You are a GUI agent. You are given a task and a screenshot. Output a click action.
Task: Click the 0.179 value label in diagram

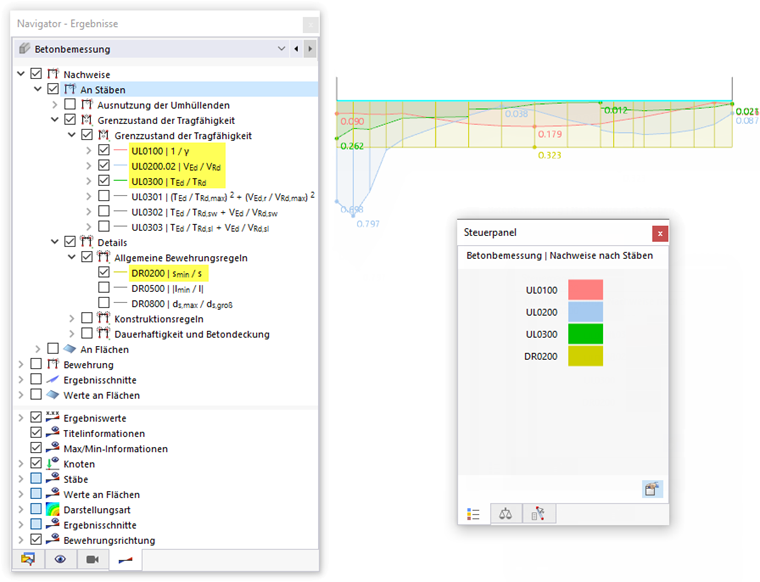(x=550, y=134)
